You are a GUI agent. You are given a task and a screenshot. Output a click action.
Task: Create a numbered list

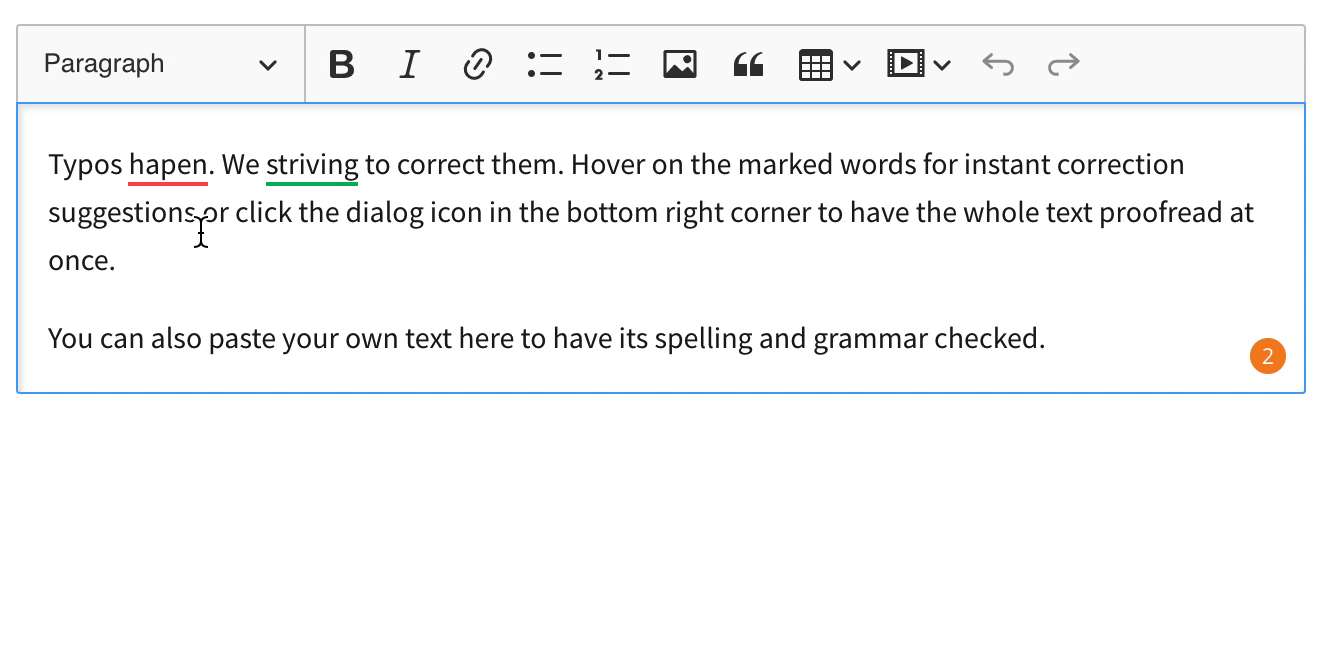612,64
